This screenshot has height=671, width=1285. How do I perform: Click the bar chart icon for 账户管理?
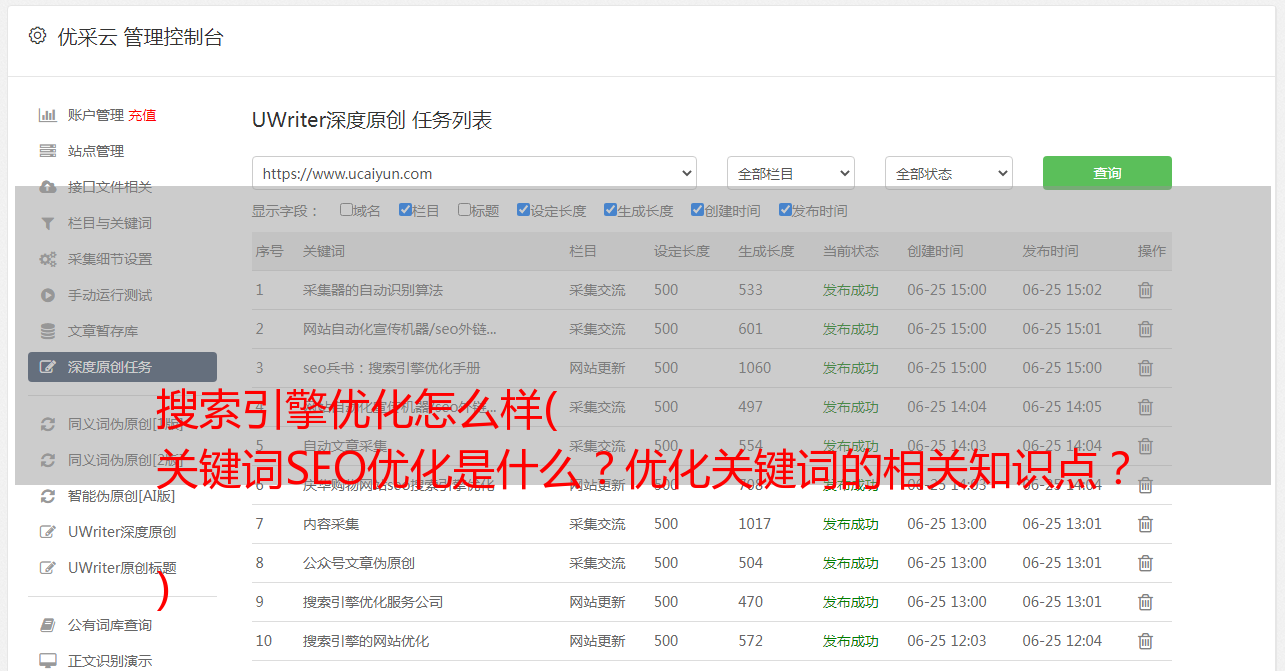tap(47, 115)
